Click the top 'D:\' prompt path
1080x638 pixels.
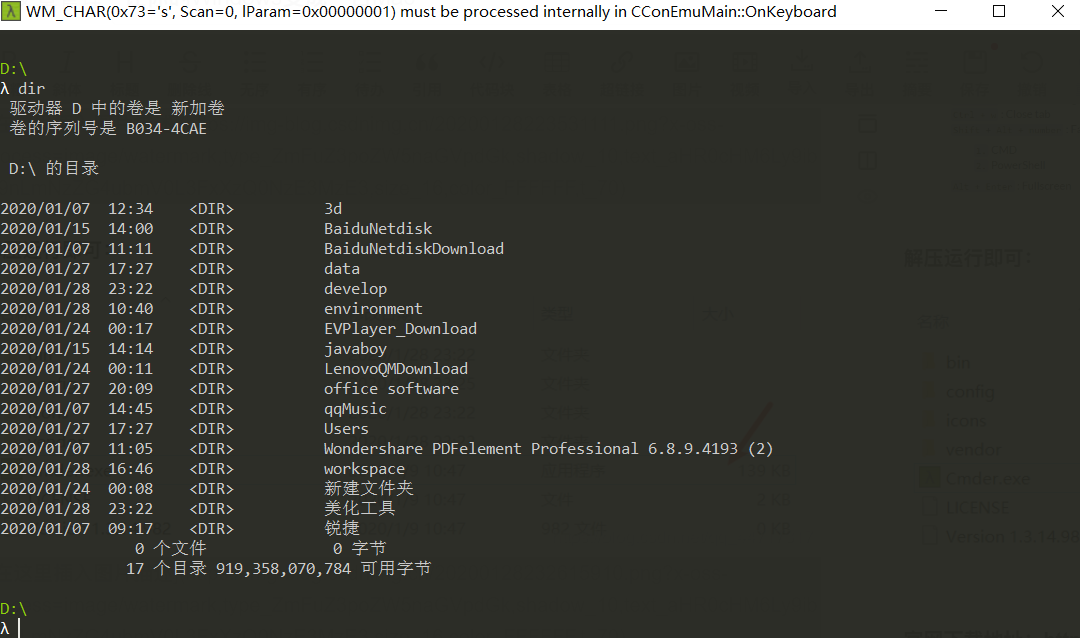pos(13,68)
